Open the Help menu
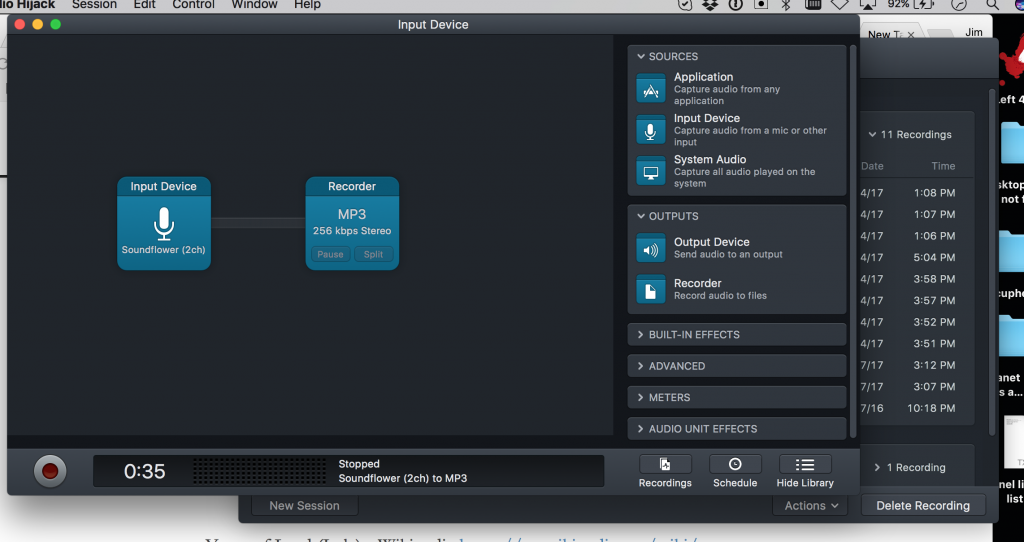This screenshot has width=1024, height=542. [x=307, y=5]
